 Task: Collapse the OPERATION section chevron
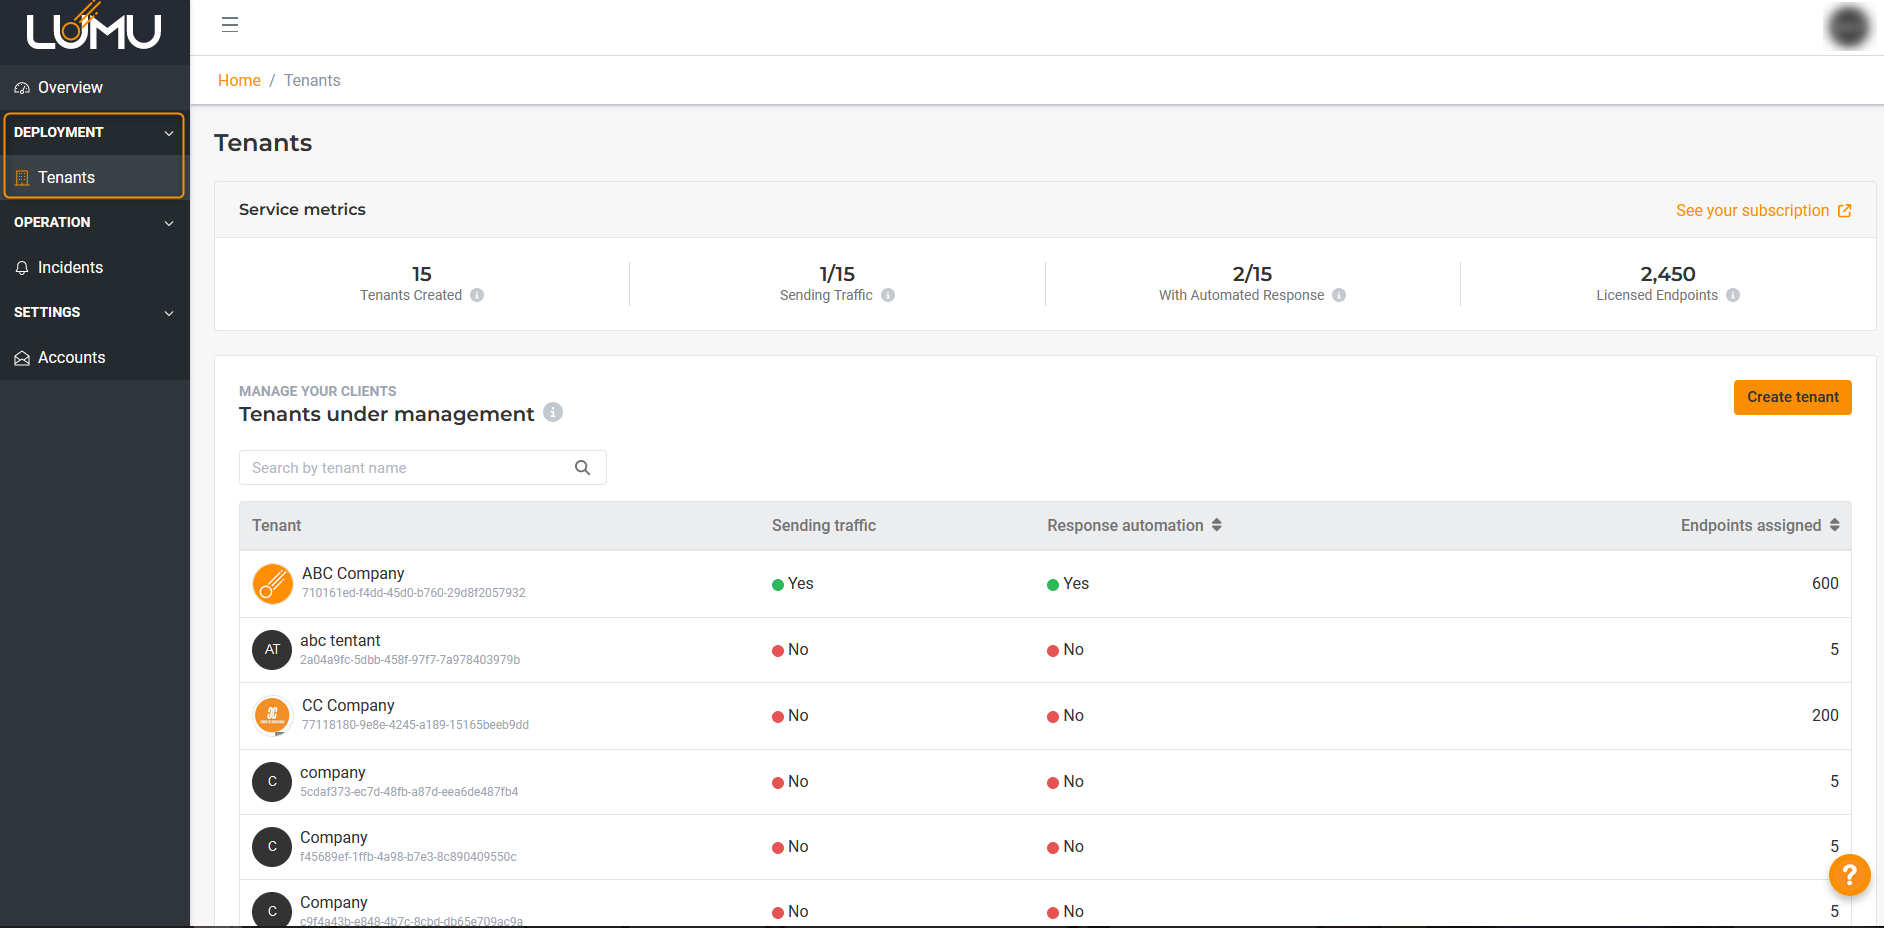[169, 223]
